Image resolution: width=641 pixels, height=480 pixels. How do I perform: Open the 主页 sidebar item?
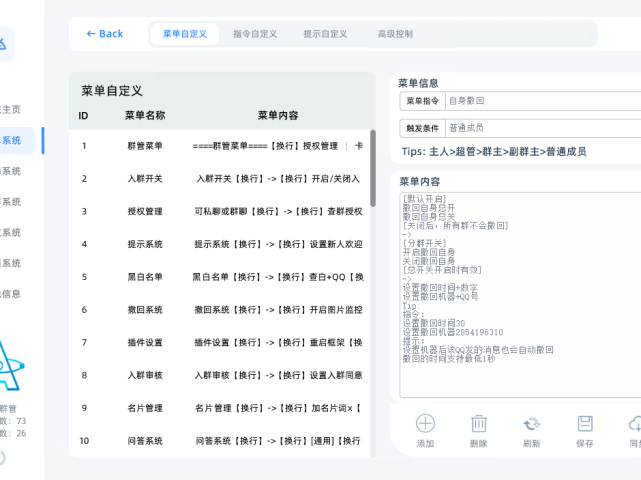11,110
